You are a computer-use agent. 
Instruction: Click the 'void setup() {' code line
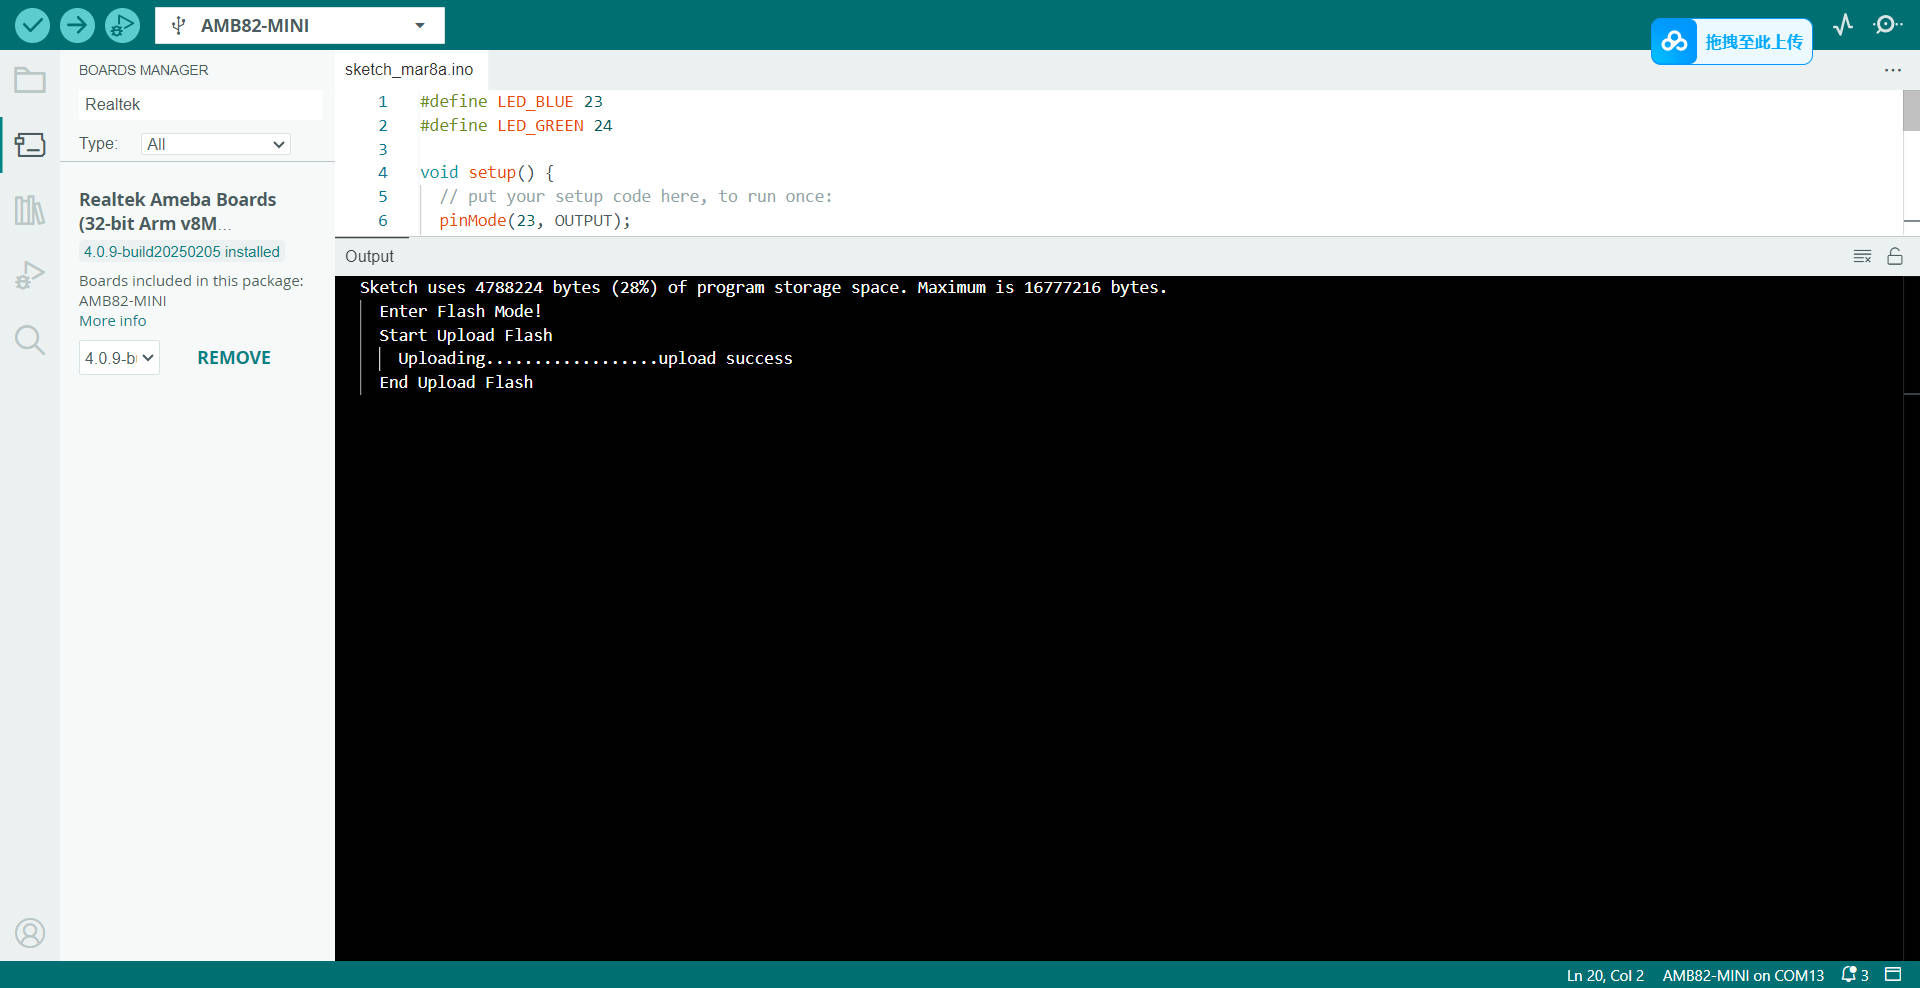(x=487, y=173)
